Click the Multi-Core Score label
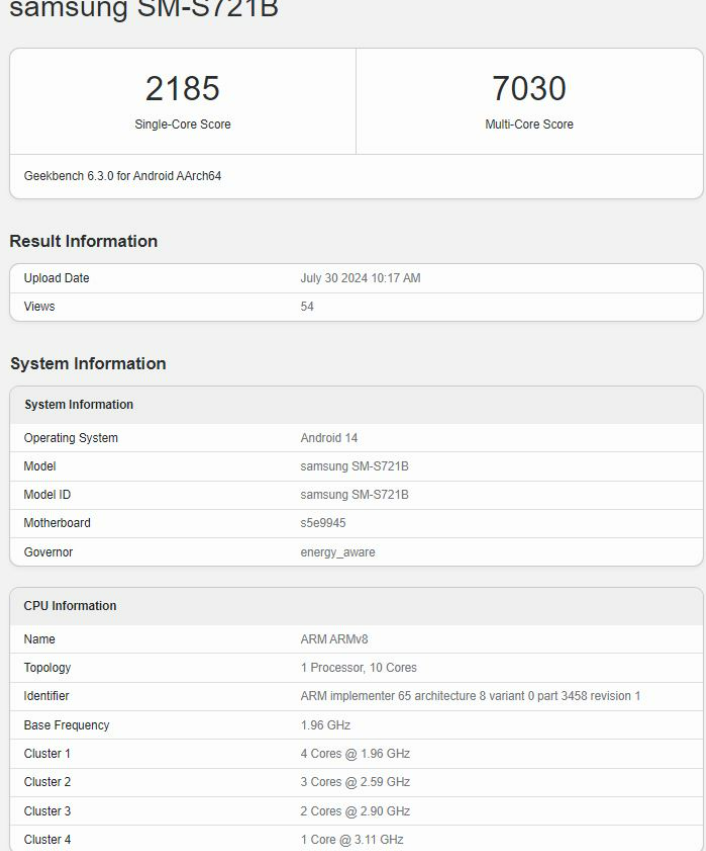706x851 pixels. [529, 124]
